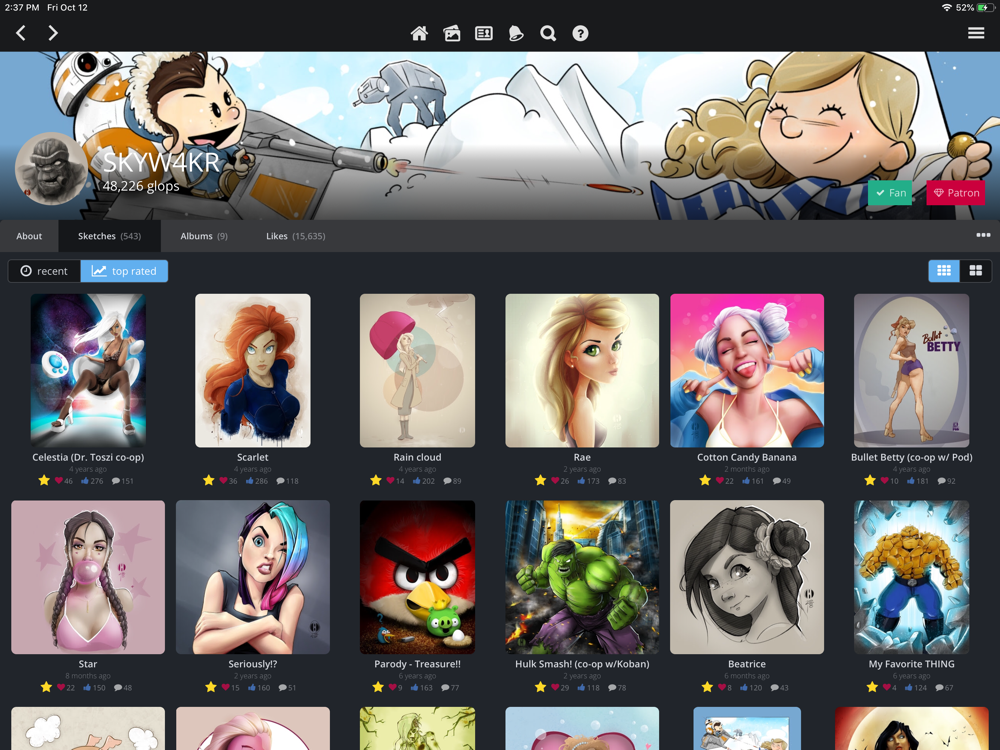Open the Scarlet sketch thumbnail
This screenshot has height=750, width=1000.
click(253, 371)
